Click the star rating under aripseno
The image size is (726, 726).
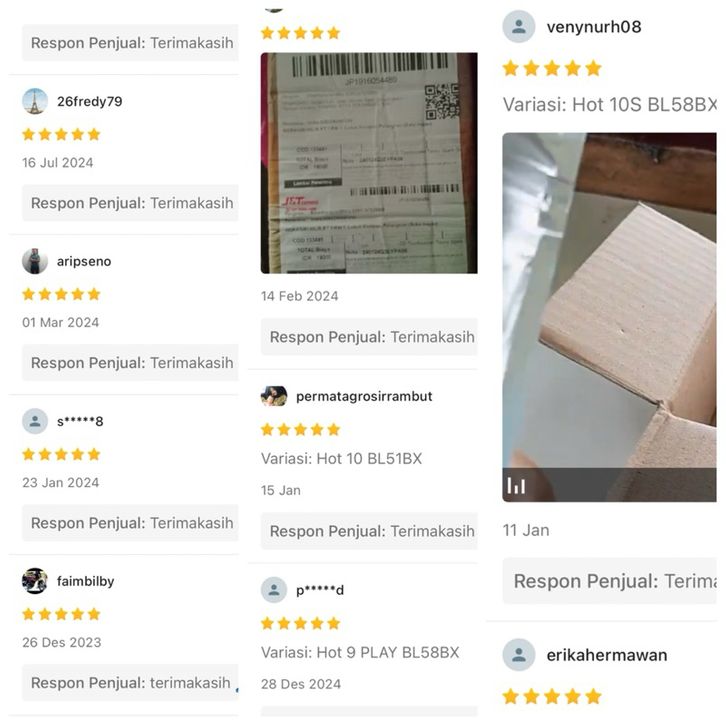tap(61, 294)
